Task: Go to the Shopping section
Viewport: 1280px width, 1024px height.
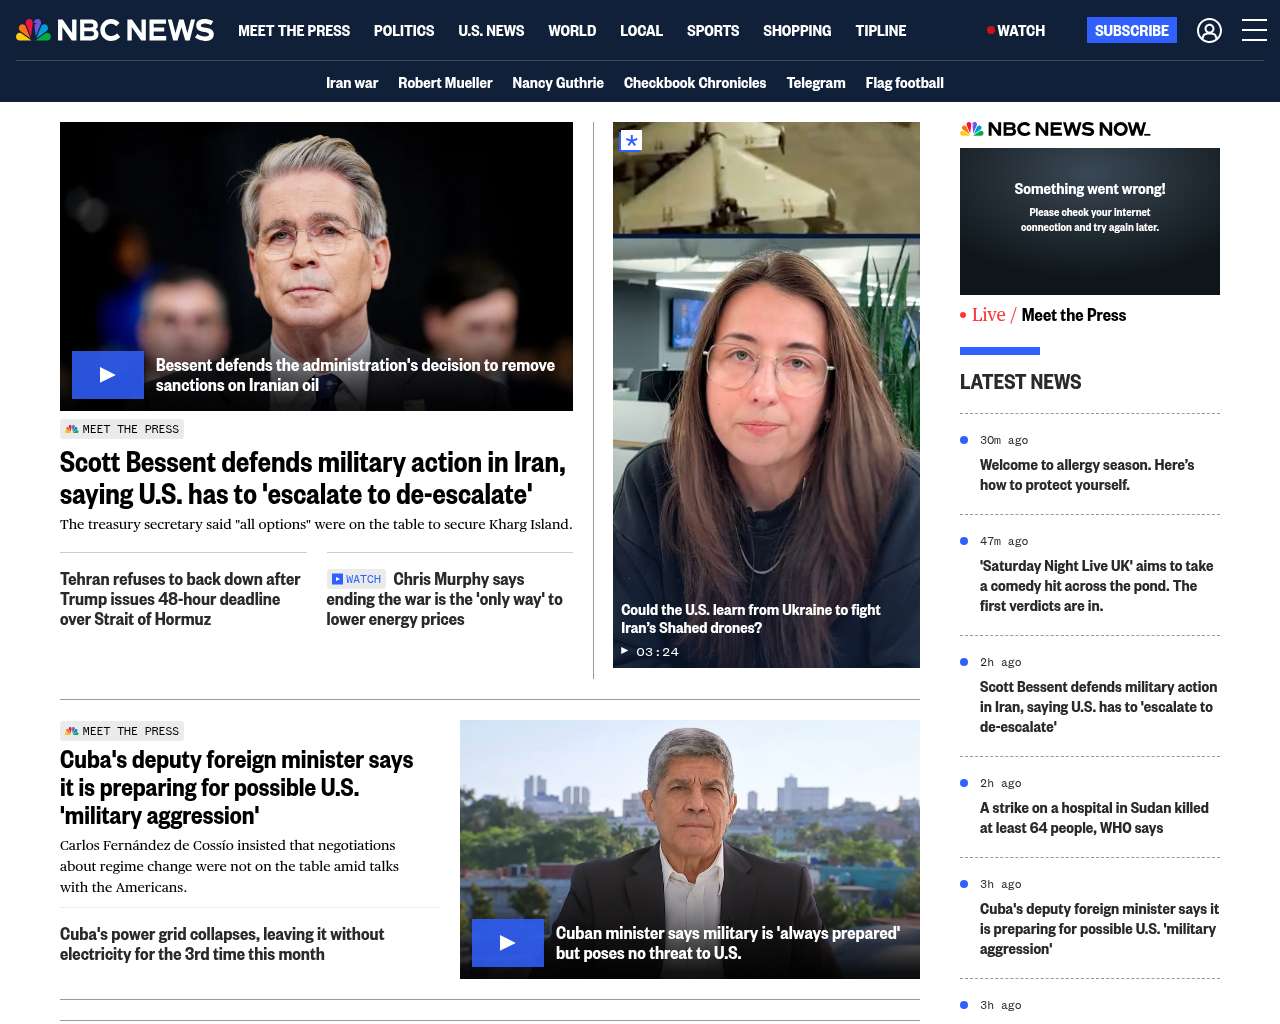Action: pyautogui.click(x=797, y=31)
